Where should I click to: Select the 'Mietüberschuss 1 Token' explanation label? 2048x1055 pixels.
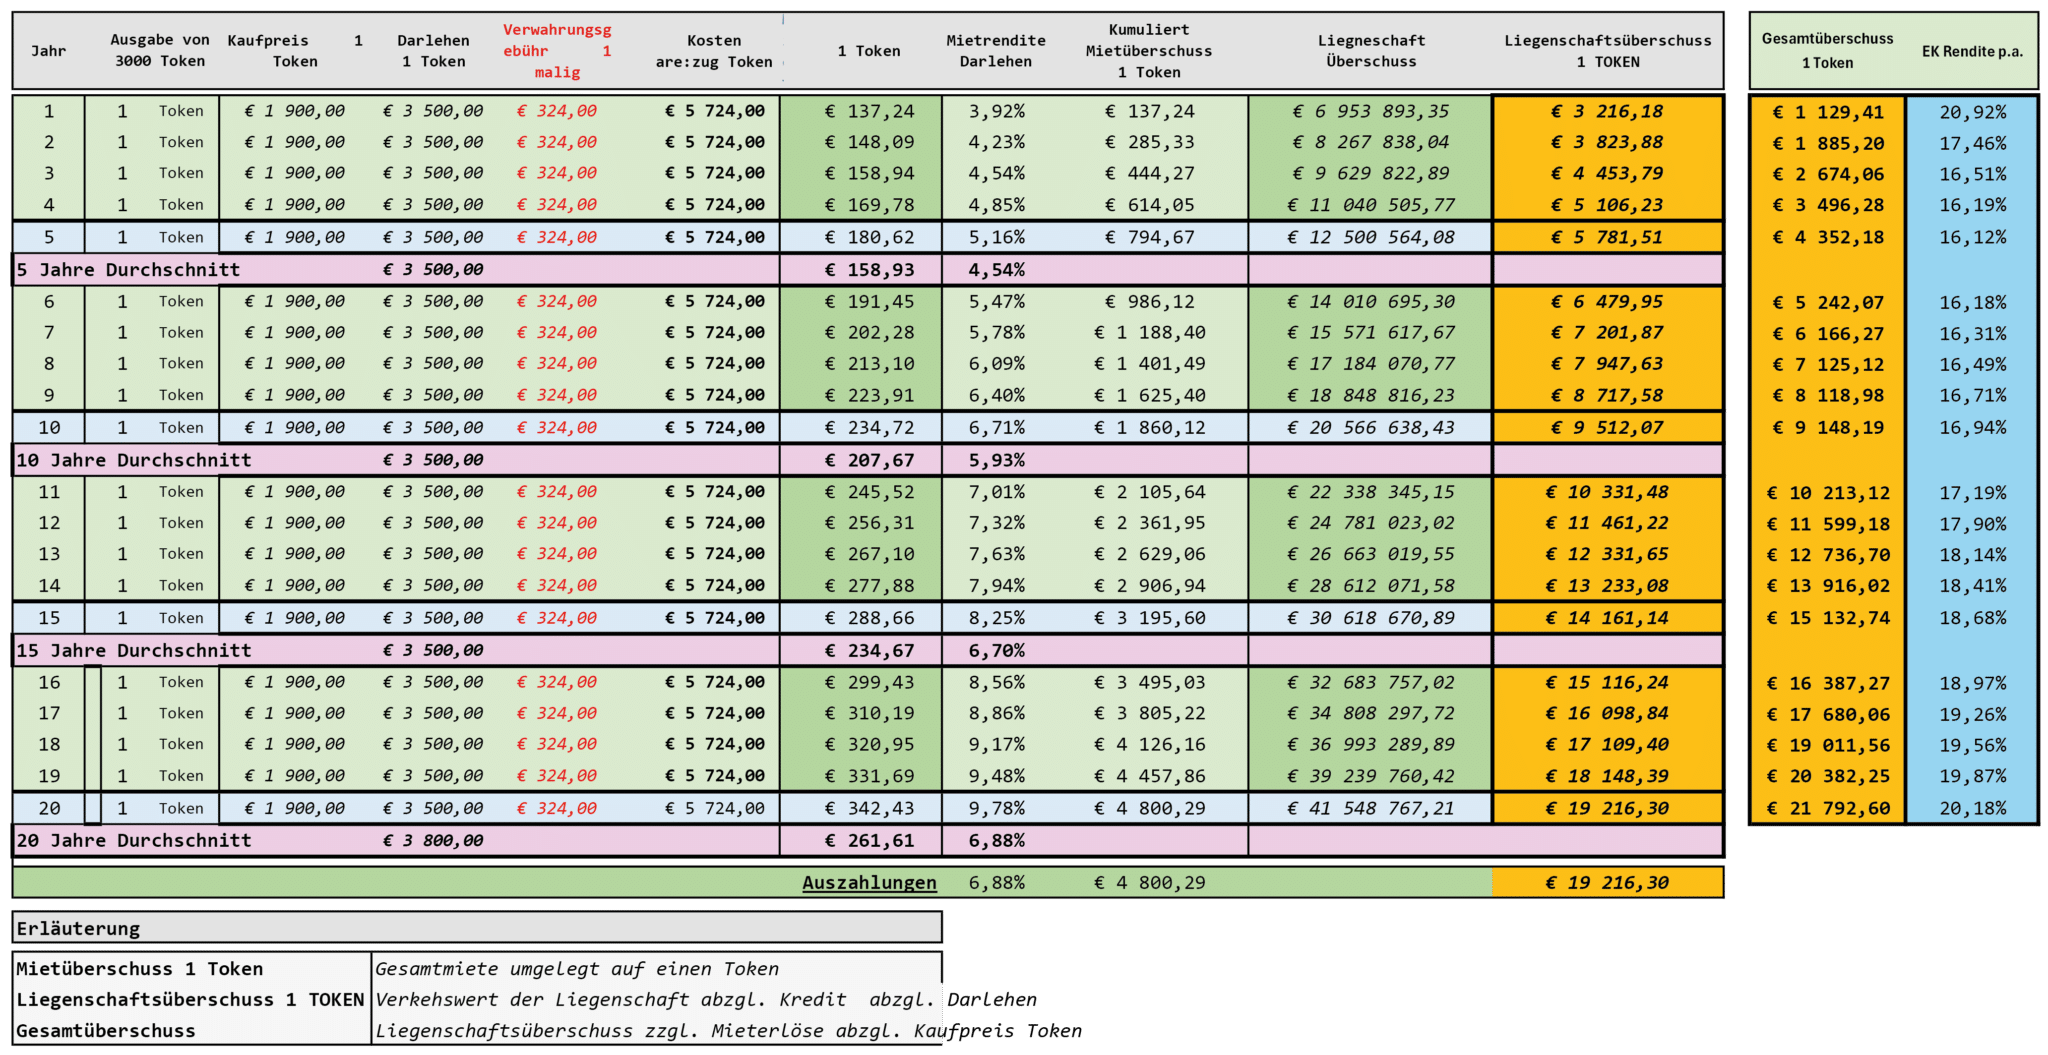(x=140, y=969)
